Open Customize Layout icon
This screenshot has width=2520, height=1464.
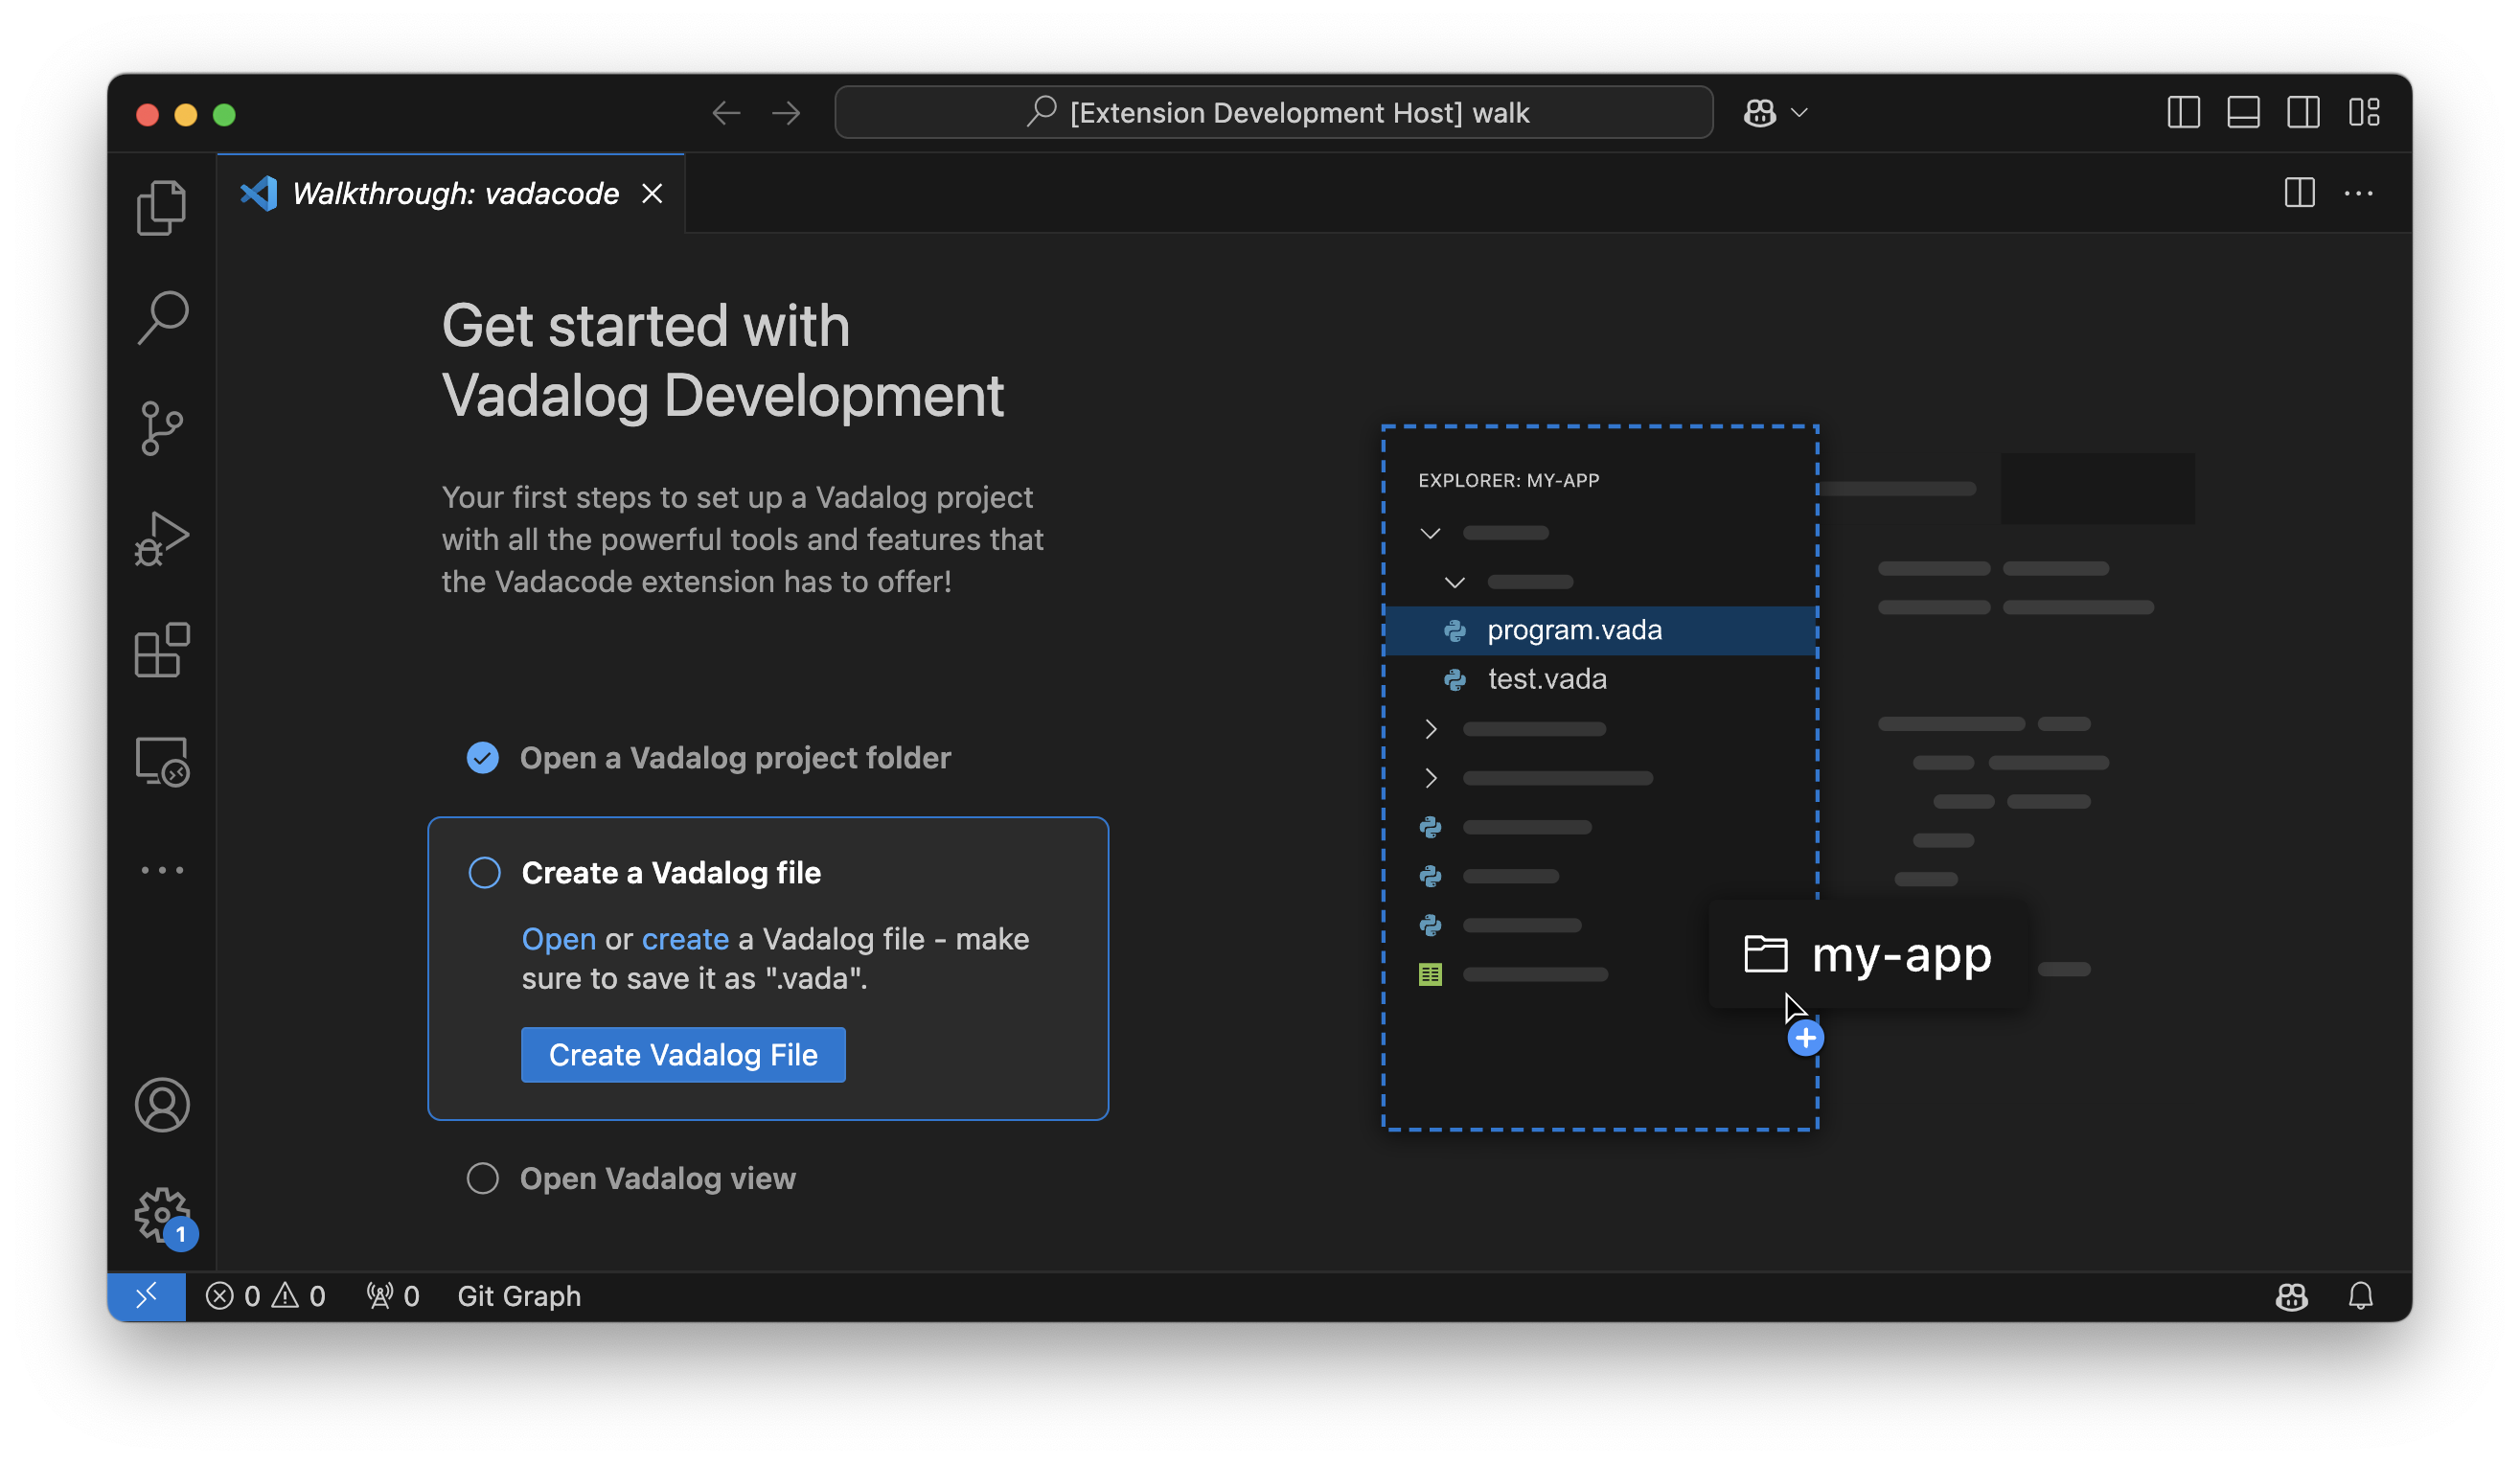pos(2365,112)
